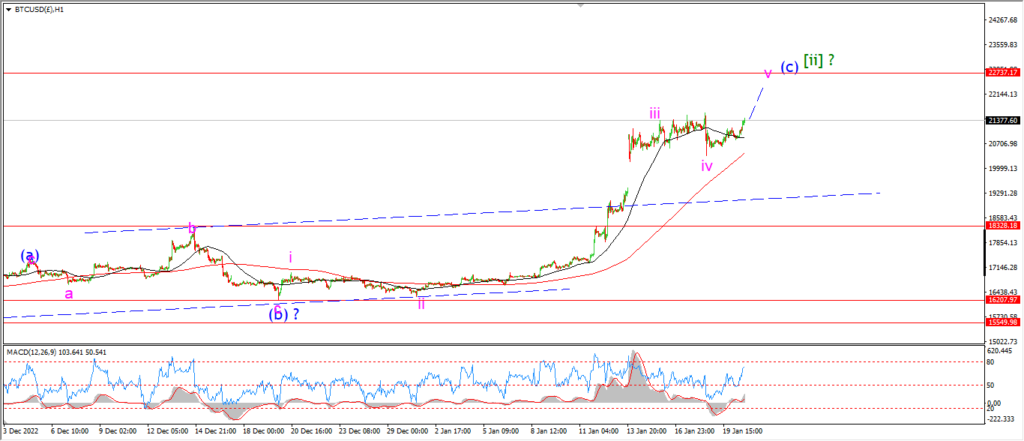Click the red 15549.98 price label
The width and height of the screenshot is (1024, 441).
[x=1001, y=323]
